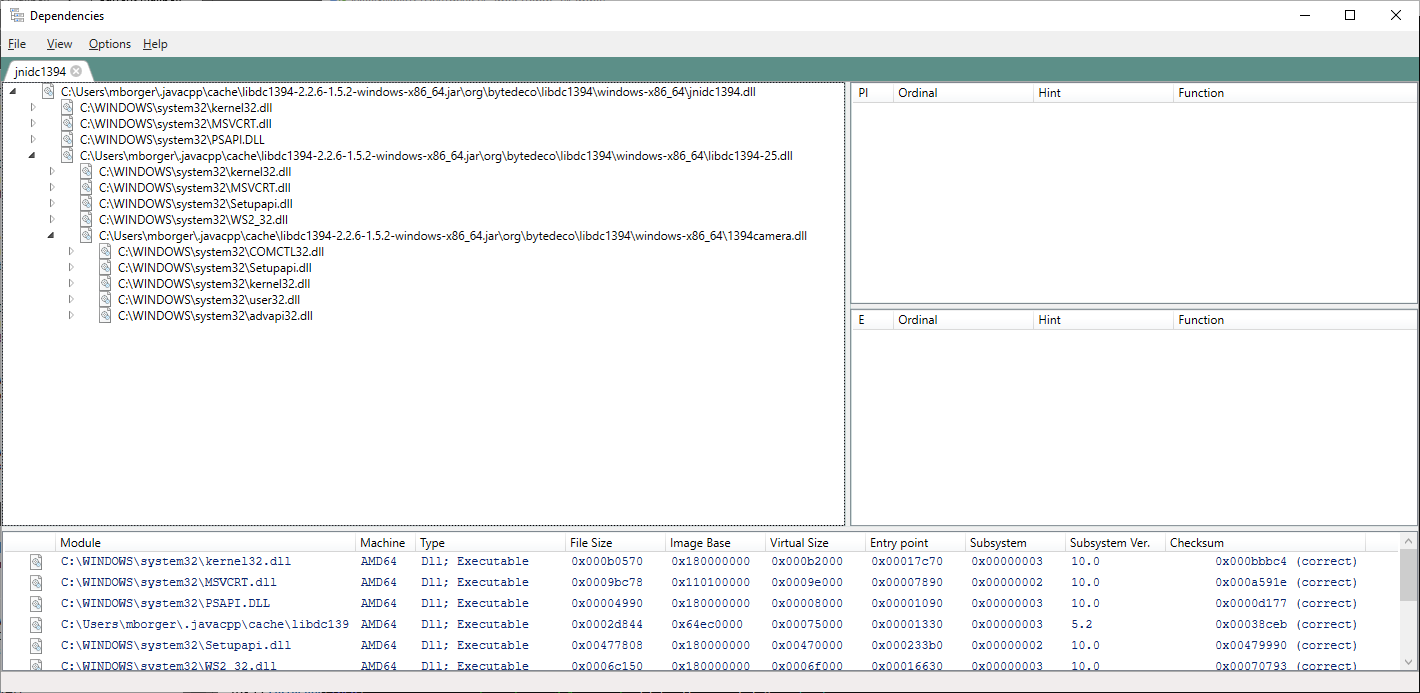
Task: Close the jnidc1394 tab
Action: coord(77,71)
